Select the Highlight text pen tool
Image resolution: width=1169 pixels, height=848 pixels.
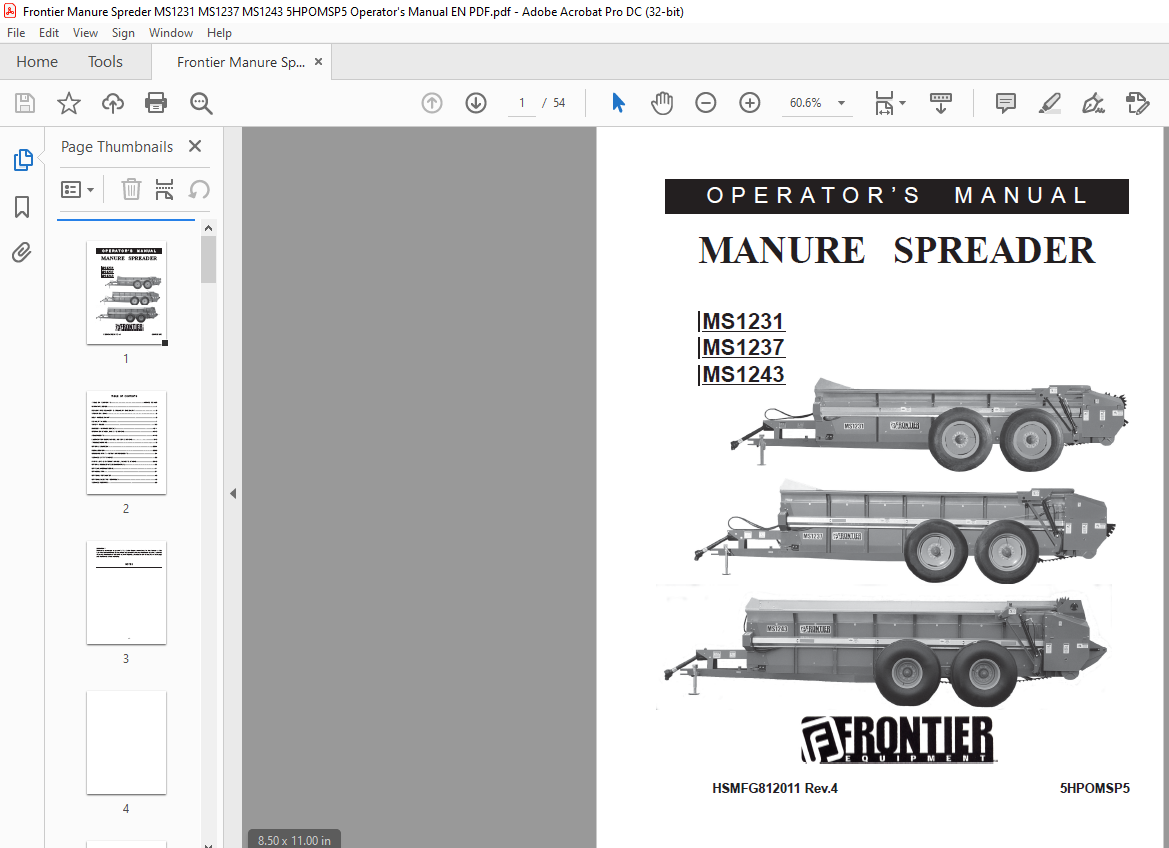pyautogui.click(x=1050, y=103)
